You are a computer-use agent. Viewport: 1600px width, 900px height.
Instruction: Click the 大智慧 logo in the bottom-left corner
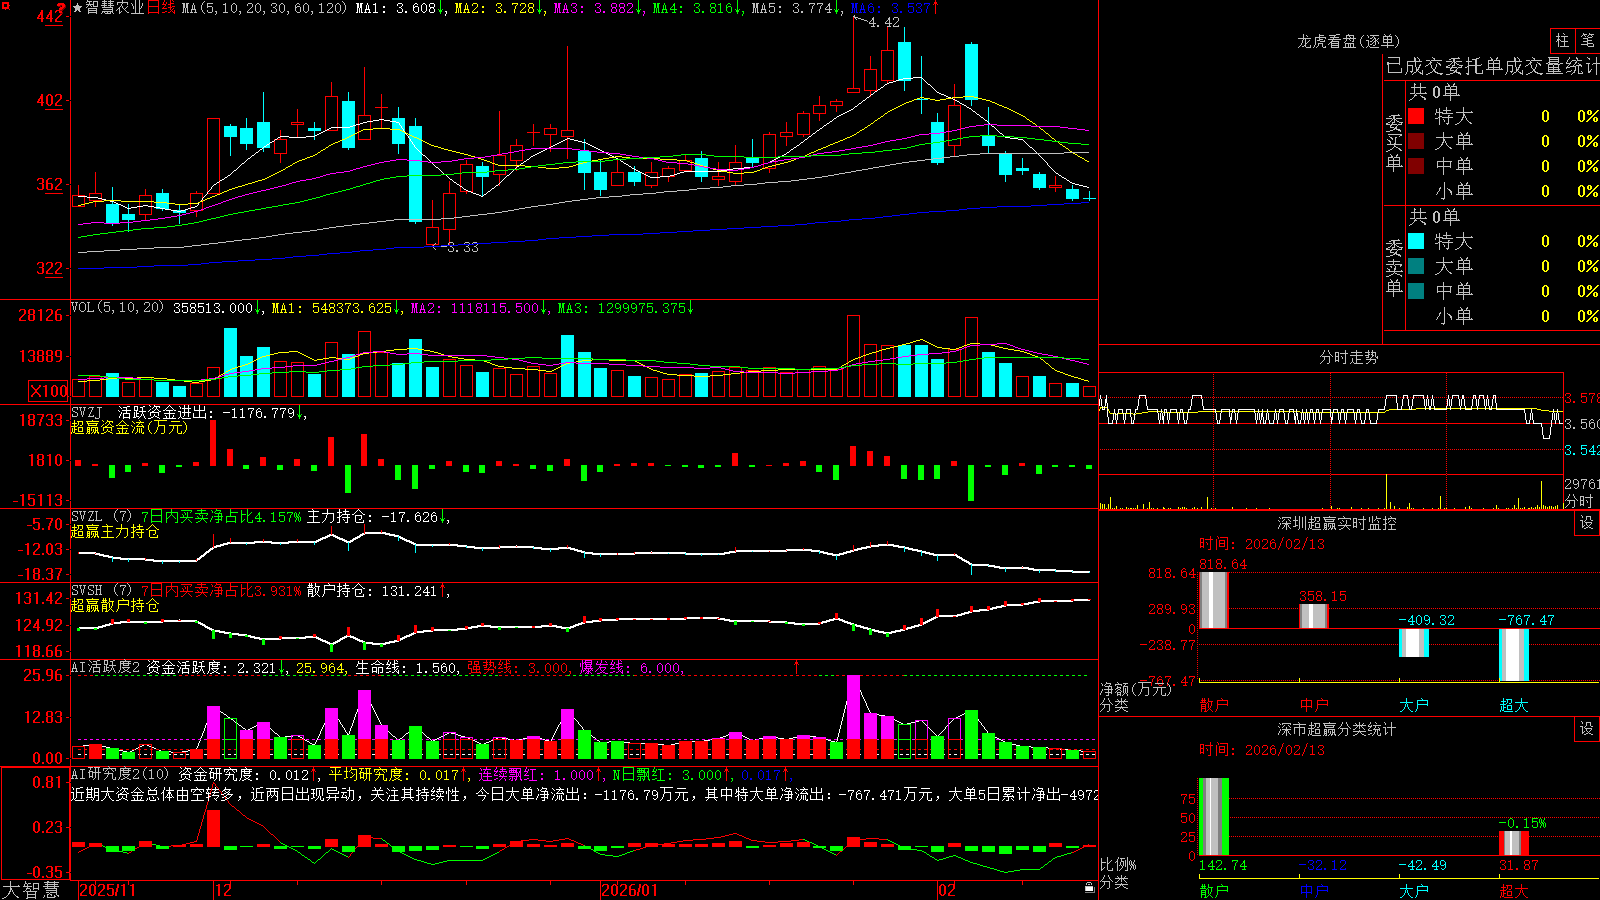tap(31, 890)
